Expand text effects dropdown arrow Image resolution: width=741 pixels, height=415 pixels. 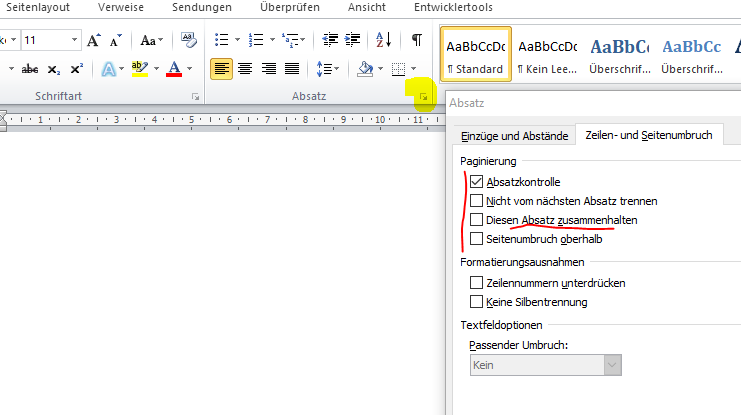[121, 69]
